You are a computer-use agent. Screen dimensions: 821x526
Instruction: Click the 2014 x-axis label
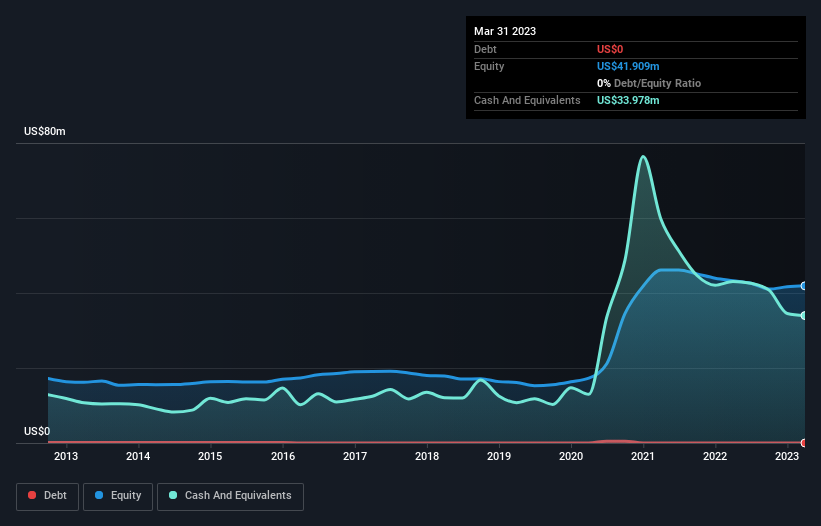[x=138, y=456]
